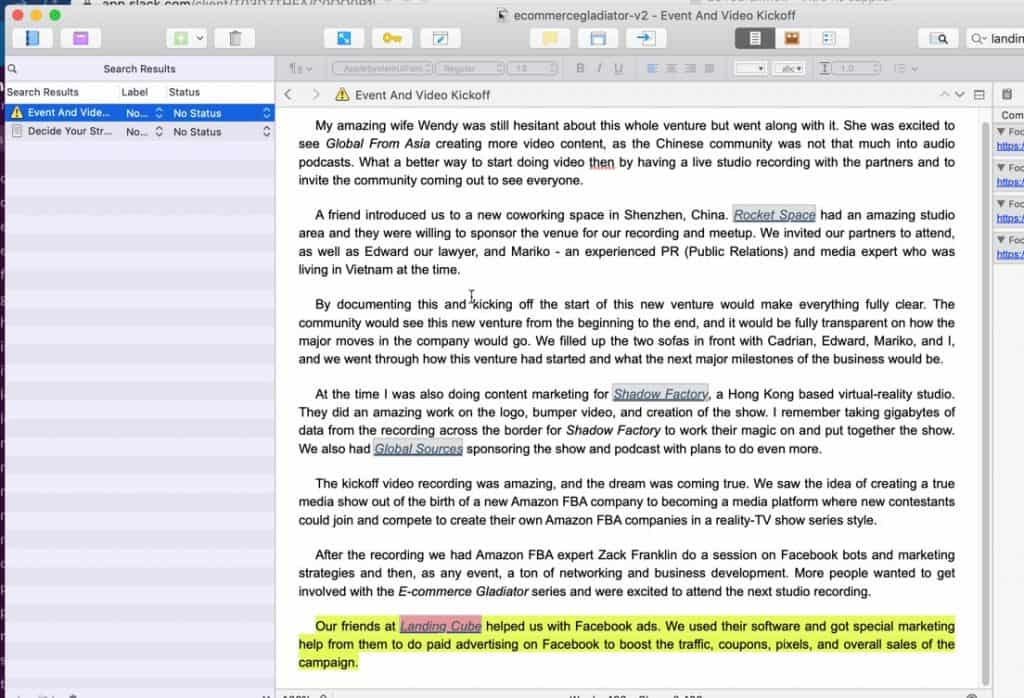The image size is (1024, 698).
Task: Go back in editor history
Action: click(x=288, y=95)
